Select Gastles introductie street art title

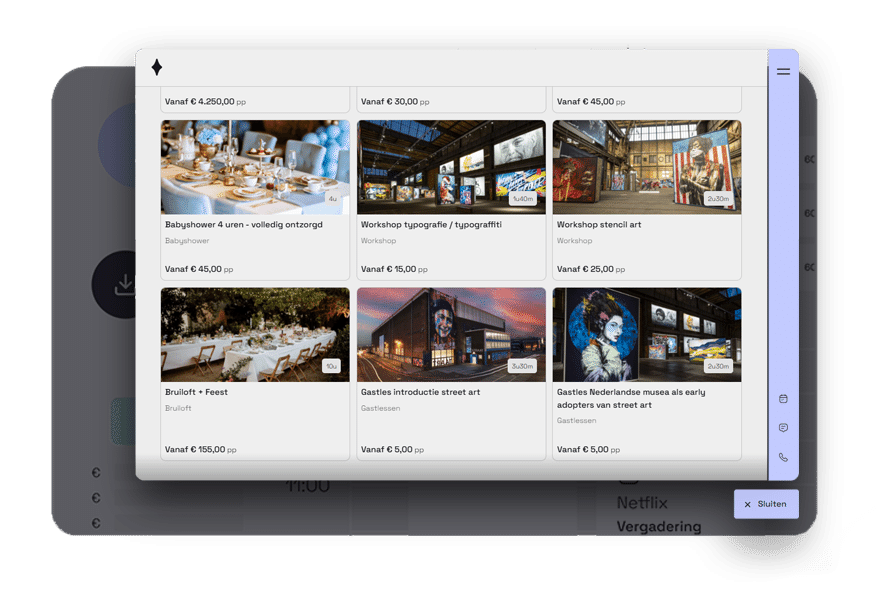tap(421, 392)
